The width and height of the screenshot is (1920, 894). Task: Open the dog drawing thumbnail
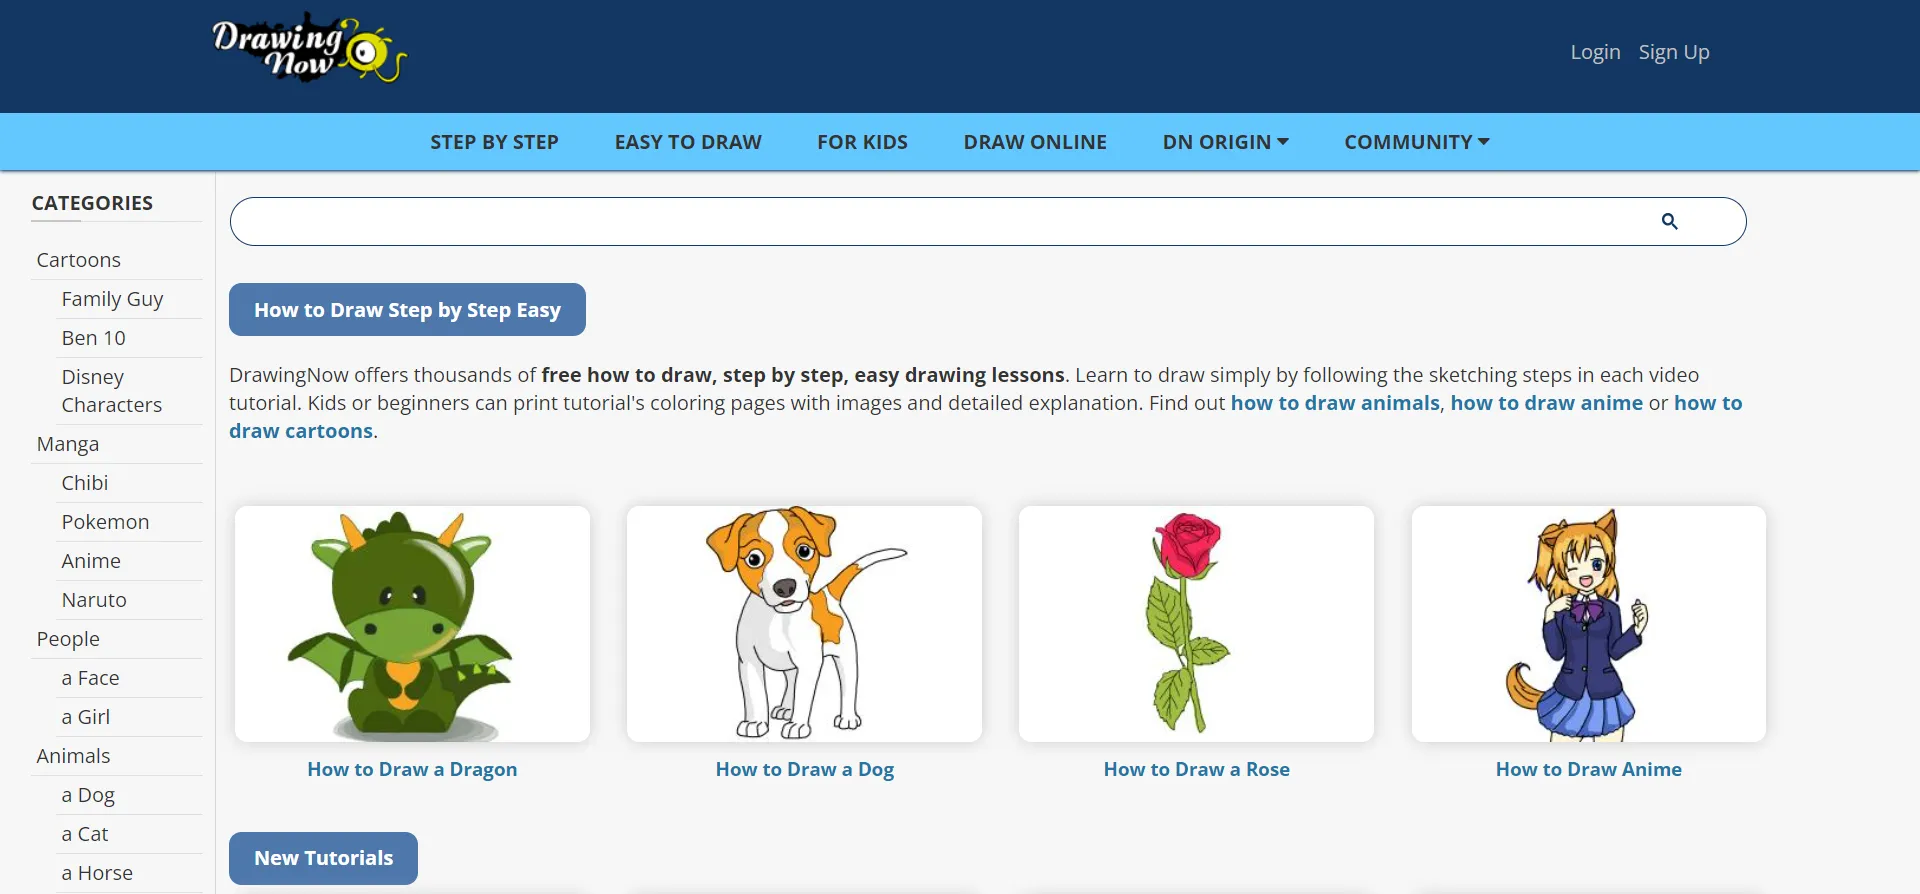(x=804, y=624)
